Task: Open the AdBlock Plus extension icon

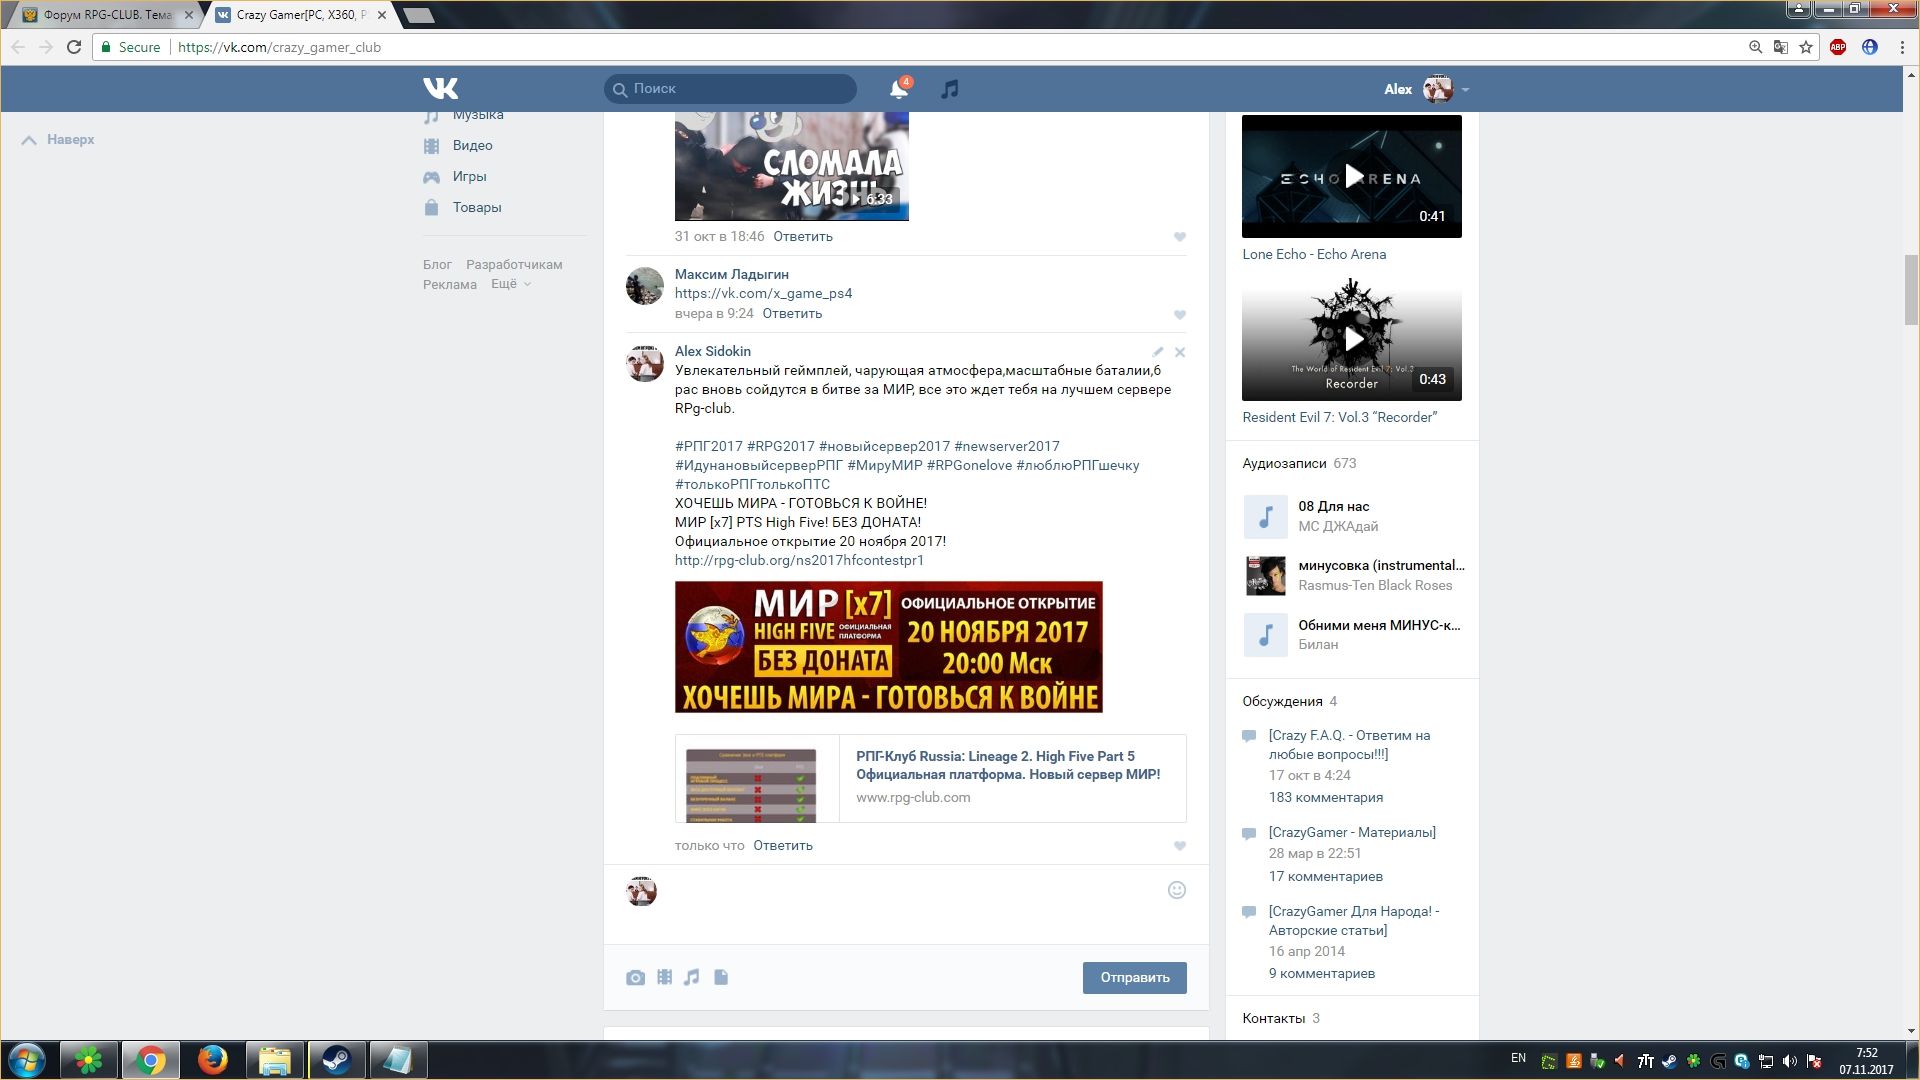Action: (x=1838, y=47)
